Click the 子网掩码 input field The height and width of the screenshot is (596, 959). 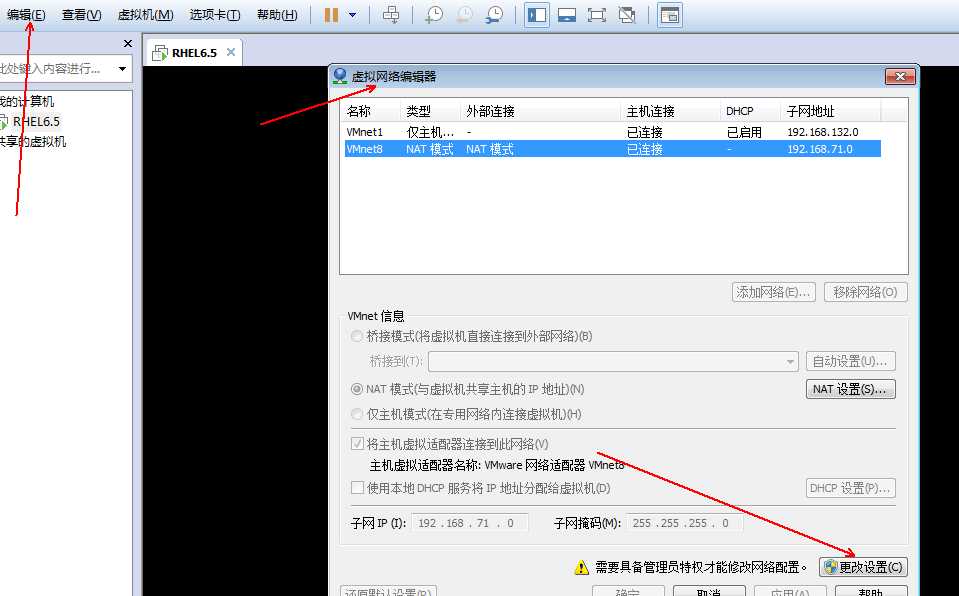684,523
